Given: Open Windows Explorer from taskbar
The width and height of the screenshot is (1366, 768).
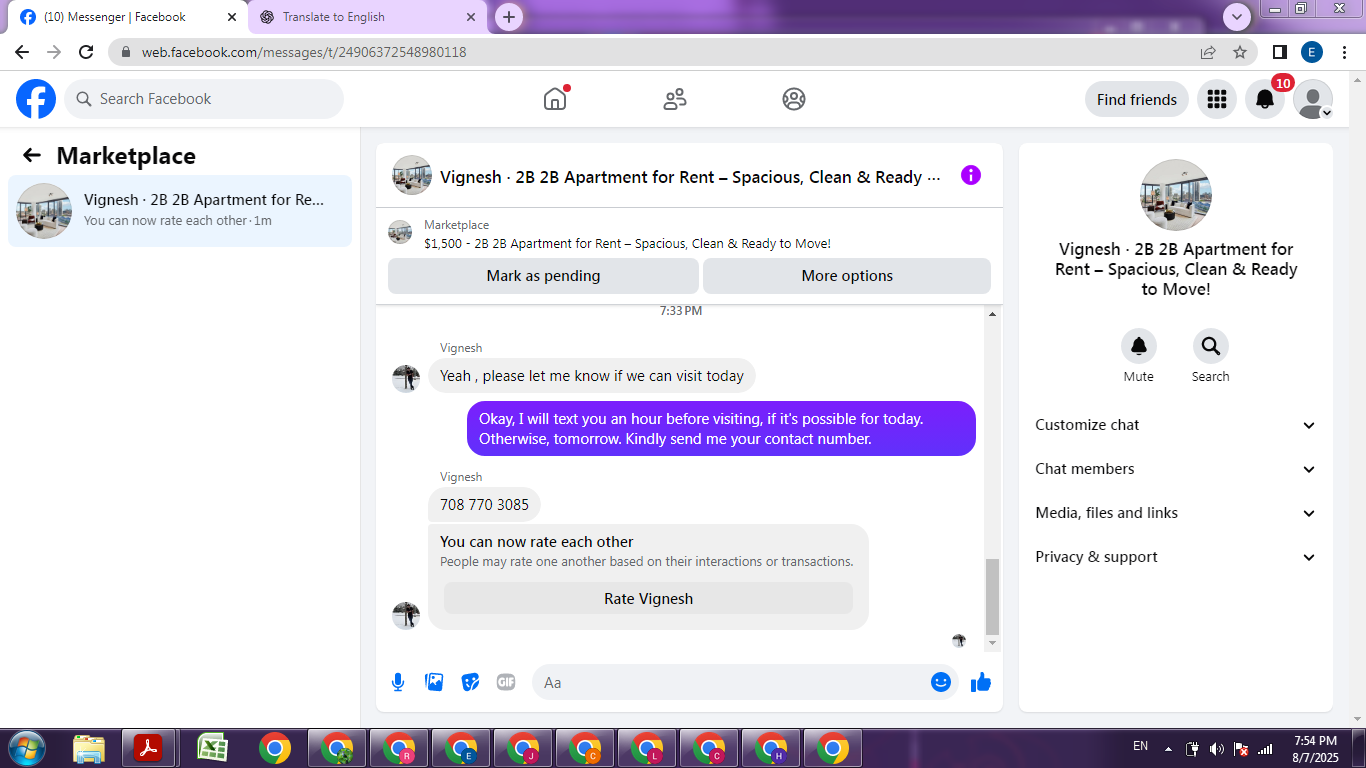Looking at the screenshot, I should click(x=89, y=748).
